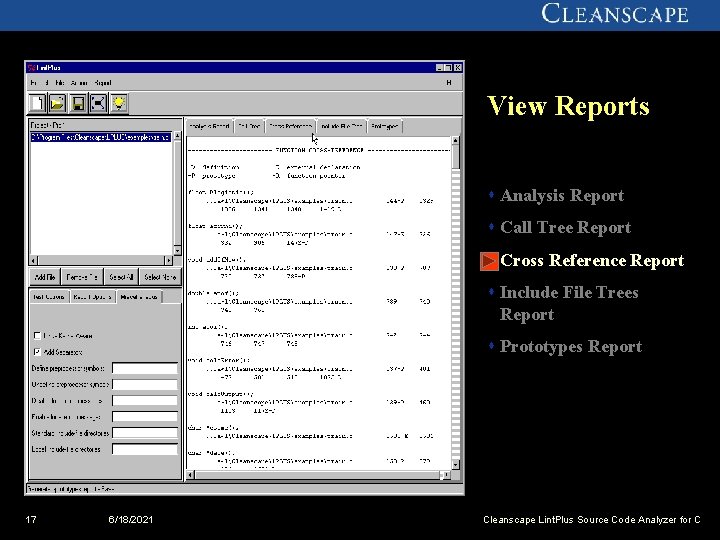This screenshot has height=540, width=720.
Task: Click the Standard include file directories field
Action: pos(145,433)
